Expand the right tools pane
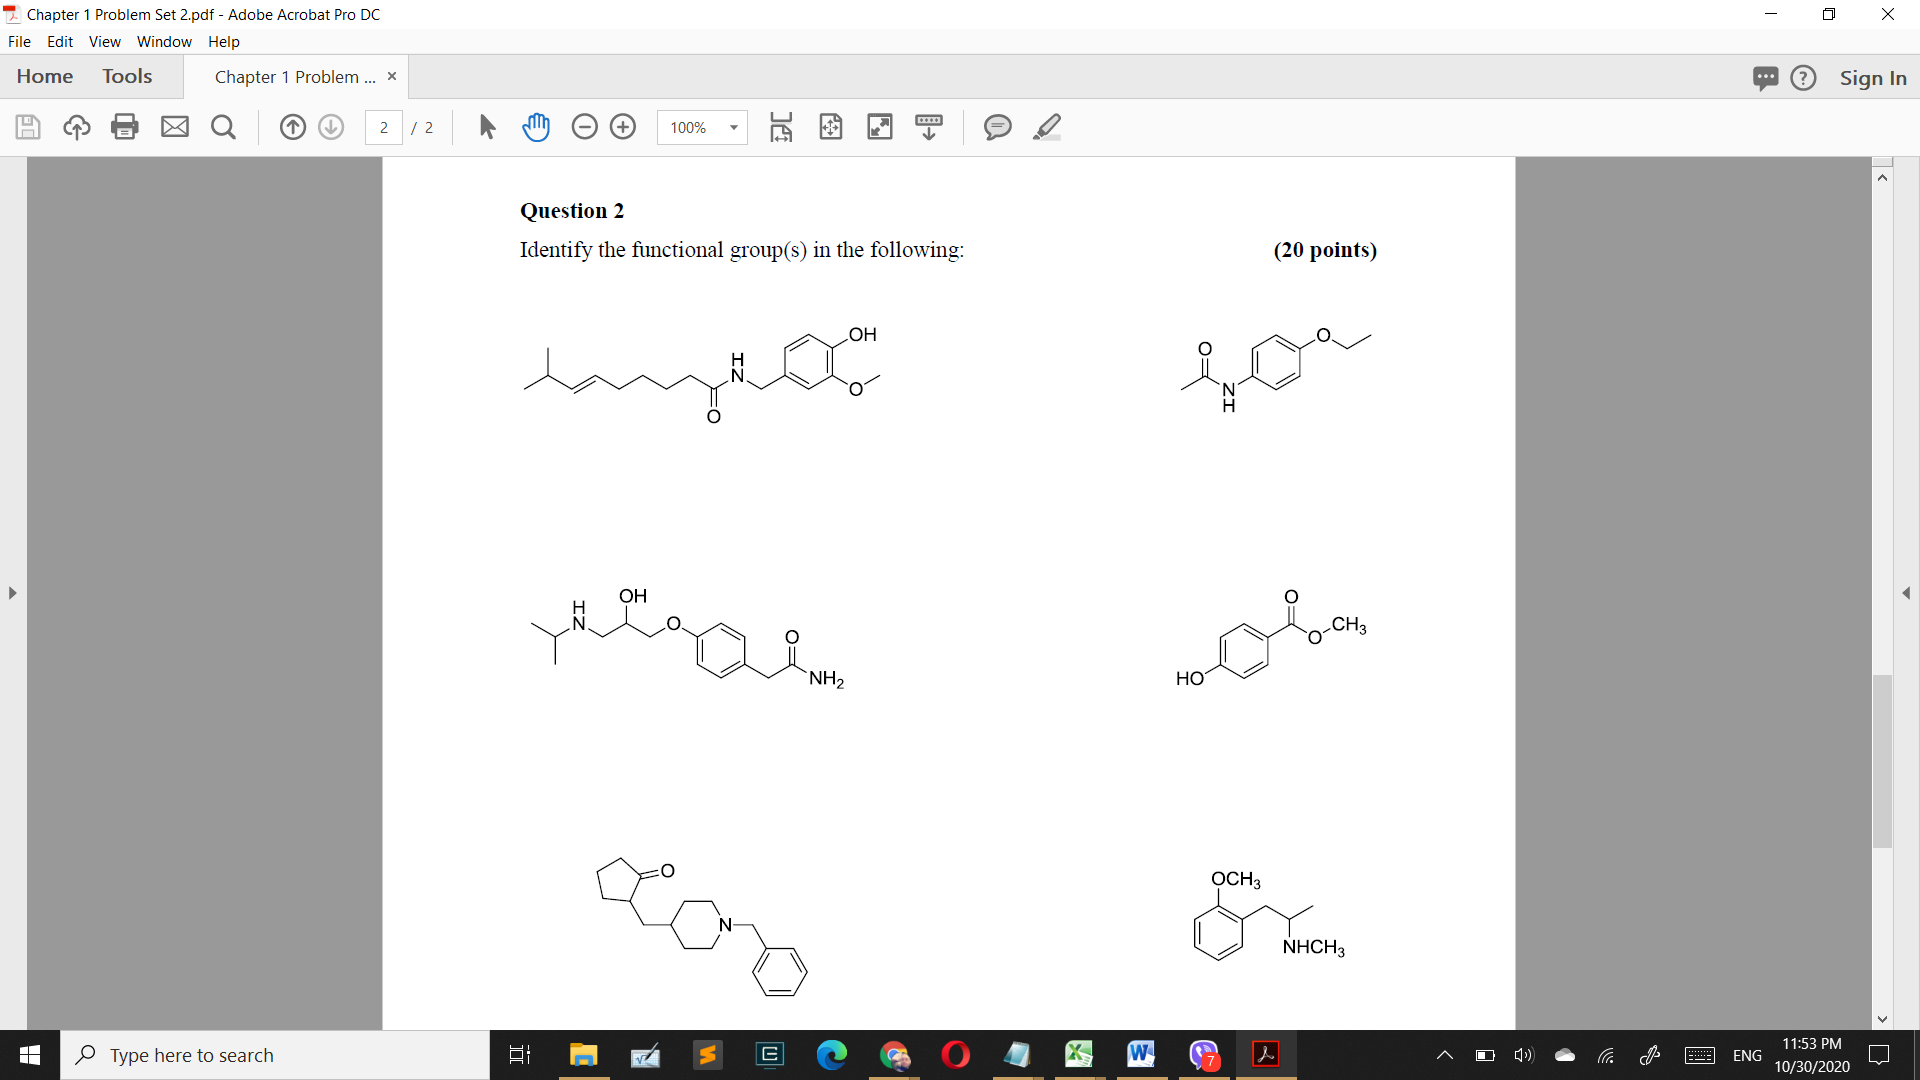 click(1908, 593)
